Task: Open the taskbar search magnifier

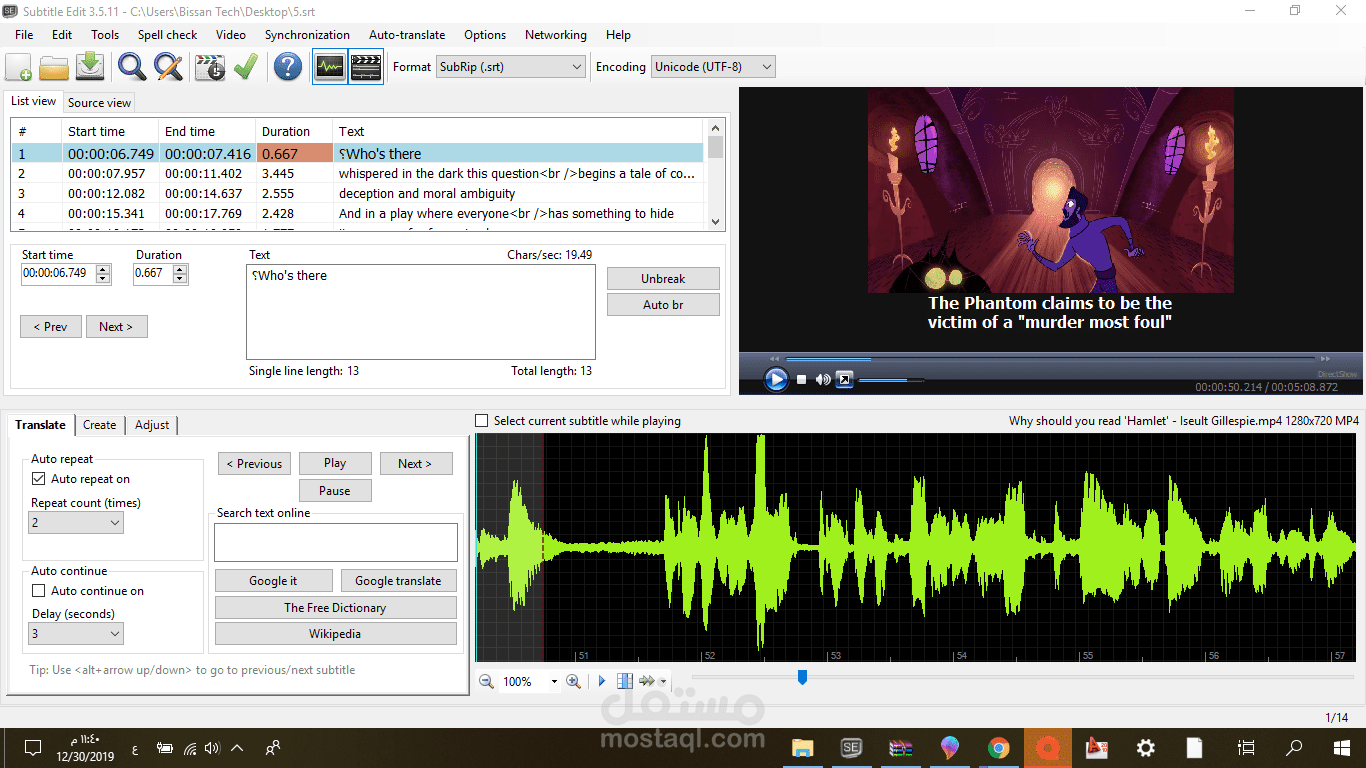Action: [x=1294, y=747]
